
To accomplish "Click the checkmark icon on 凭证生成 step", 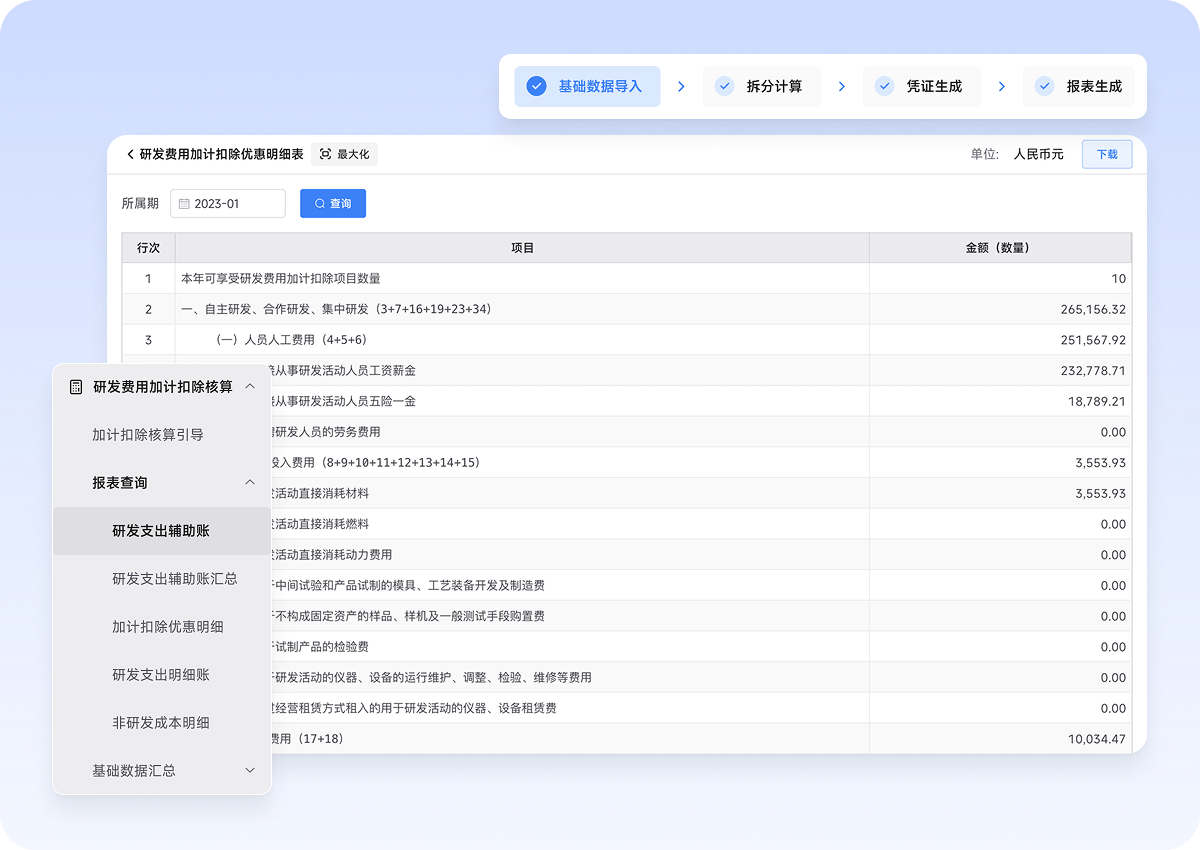I will (884, 87).
